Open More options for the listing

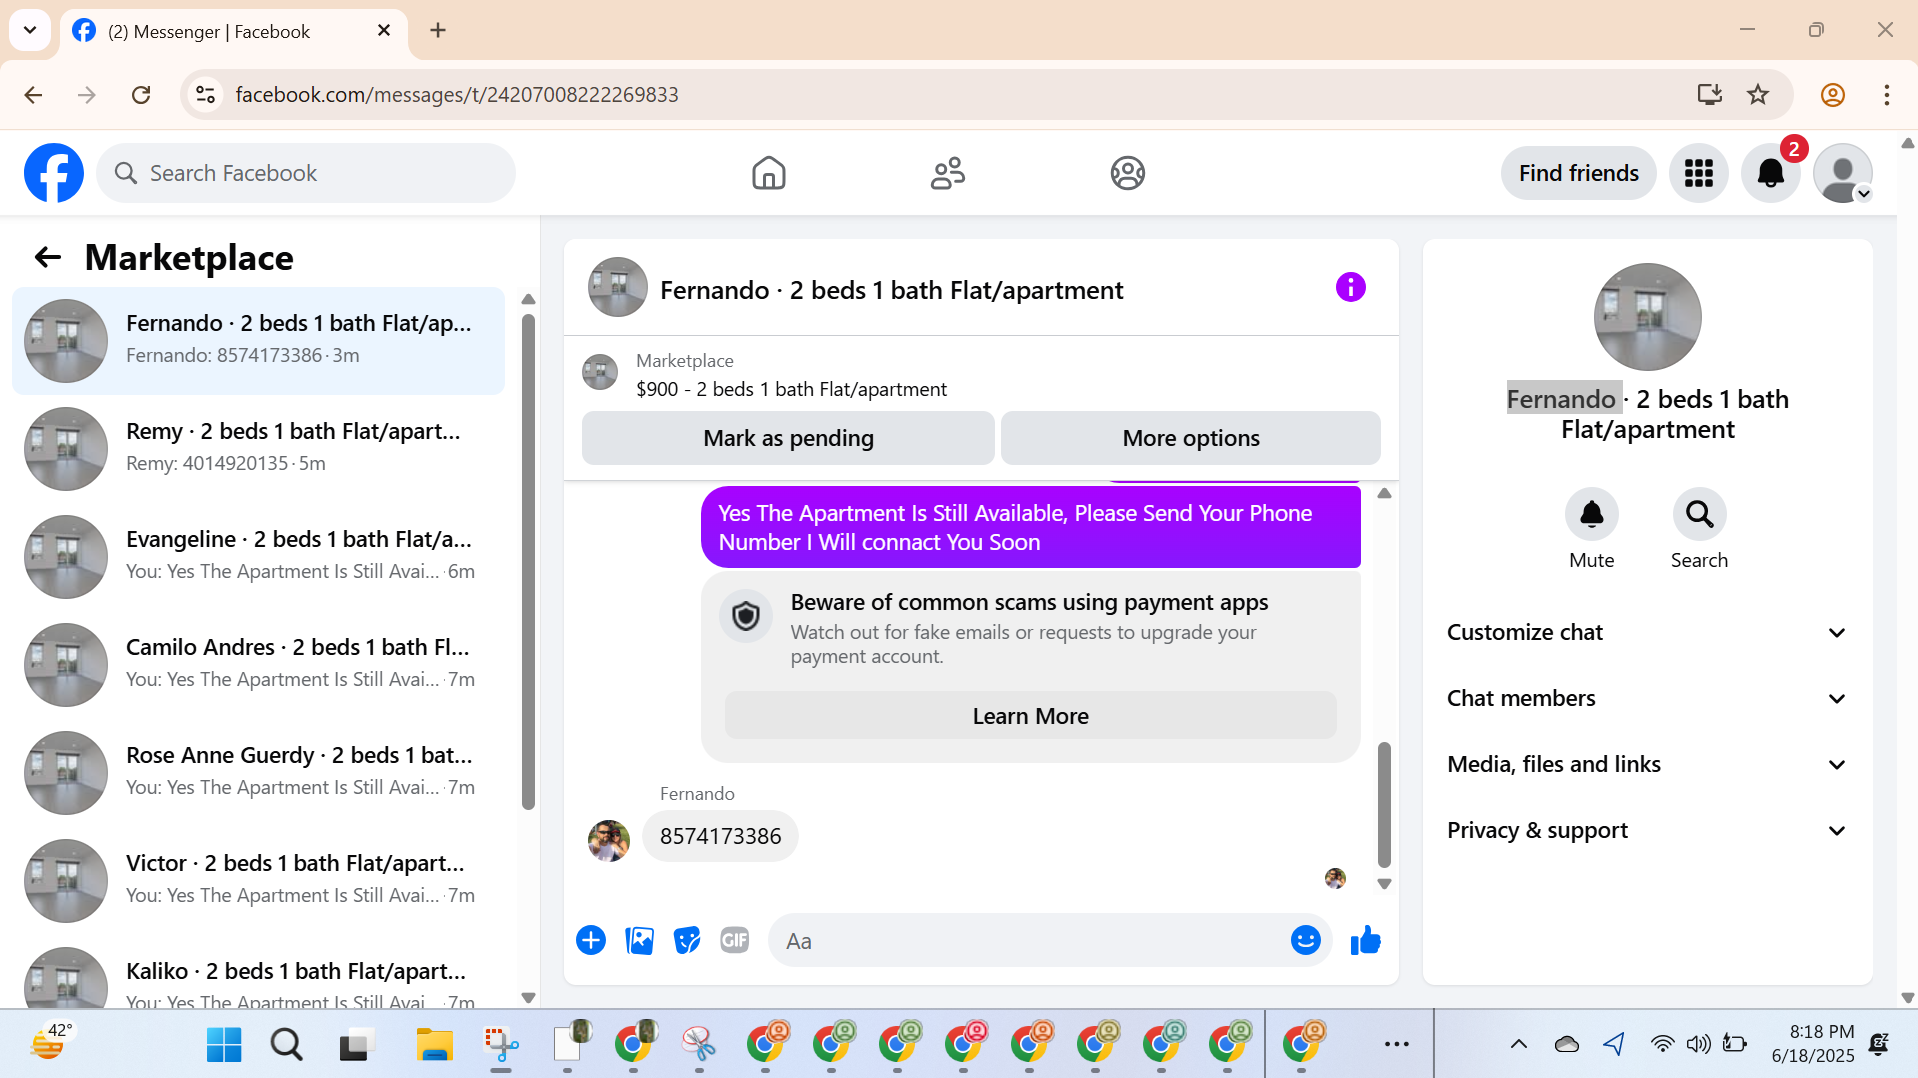point(1190,438)
